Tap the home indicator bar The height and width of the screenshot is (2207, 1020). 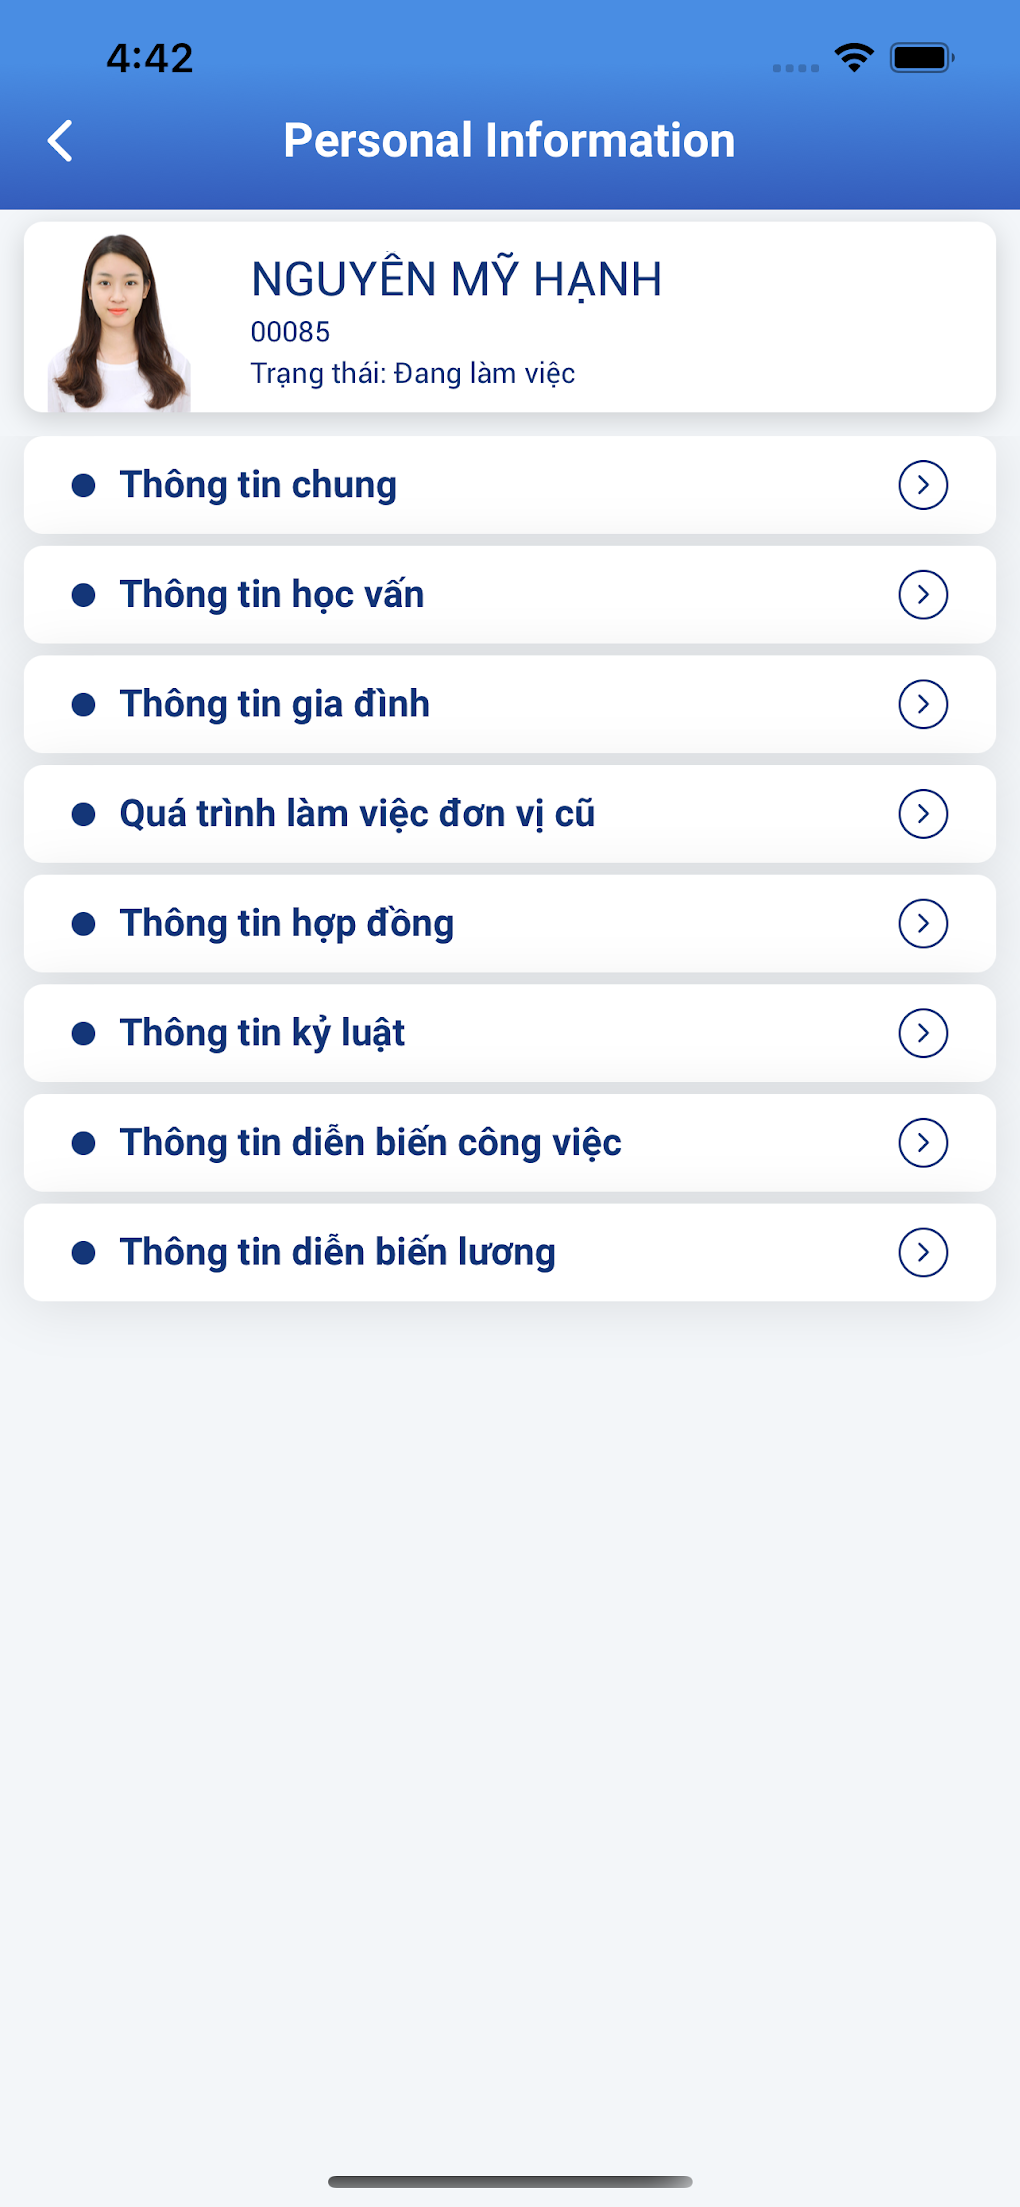(510, 2181)
